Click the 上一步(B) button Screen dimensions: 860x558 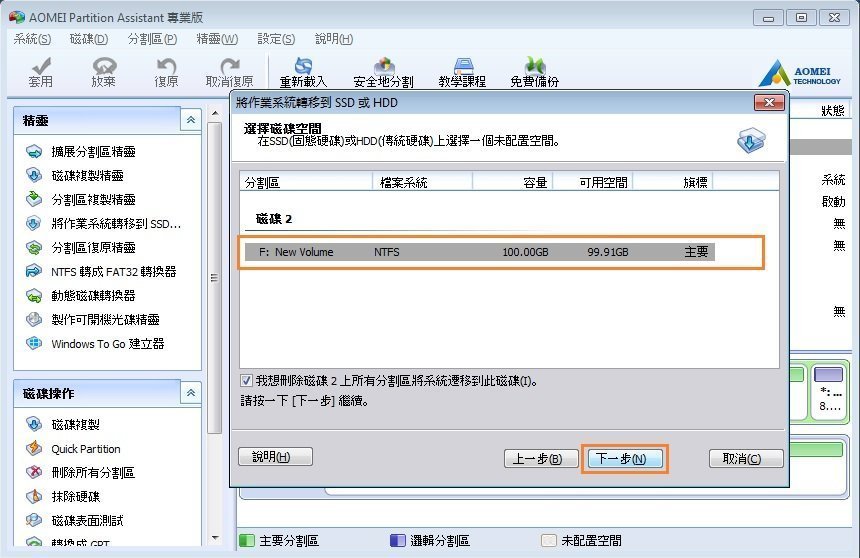pos(541,459)
